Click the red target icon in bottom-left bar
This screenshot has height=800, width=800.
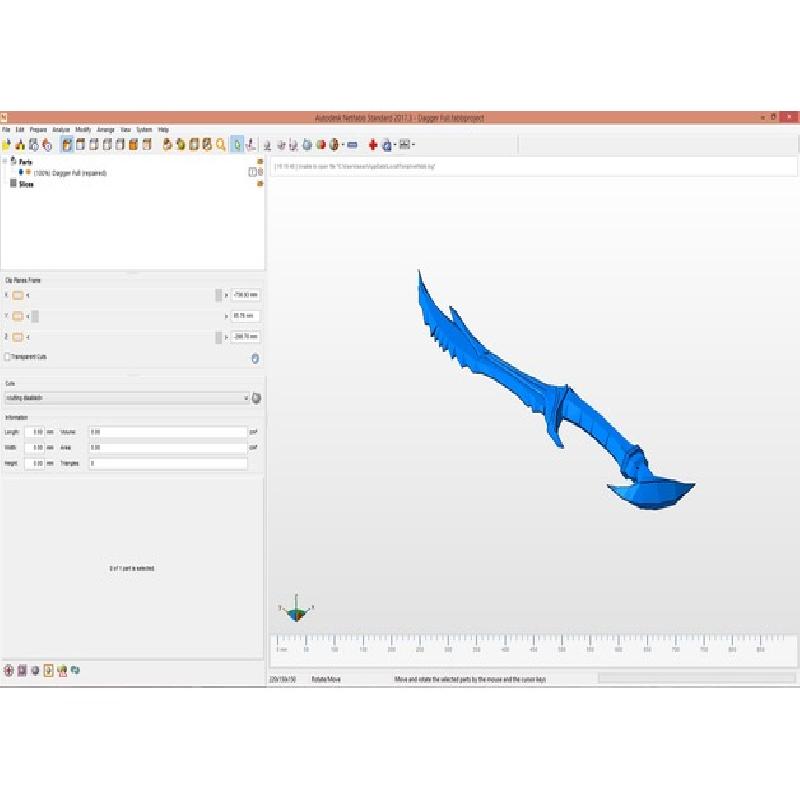[x=8, y=670]
